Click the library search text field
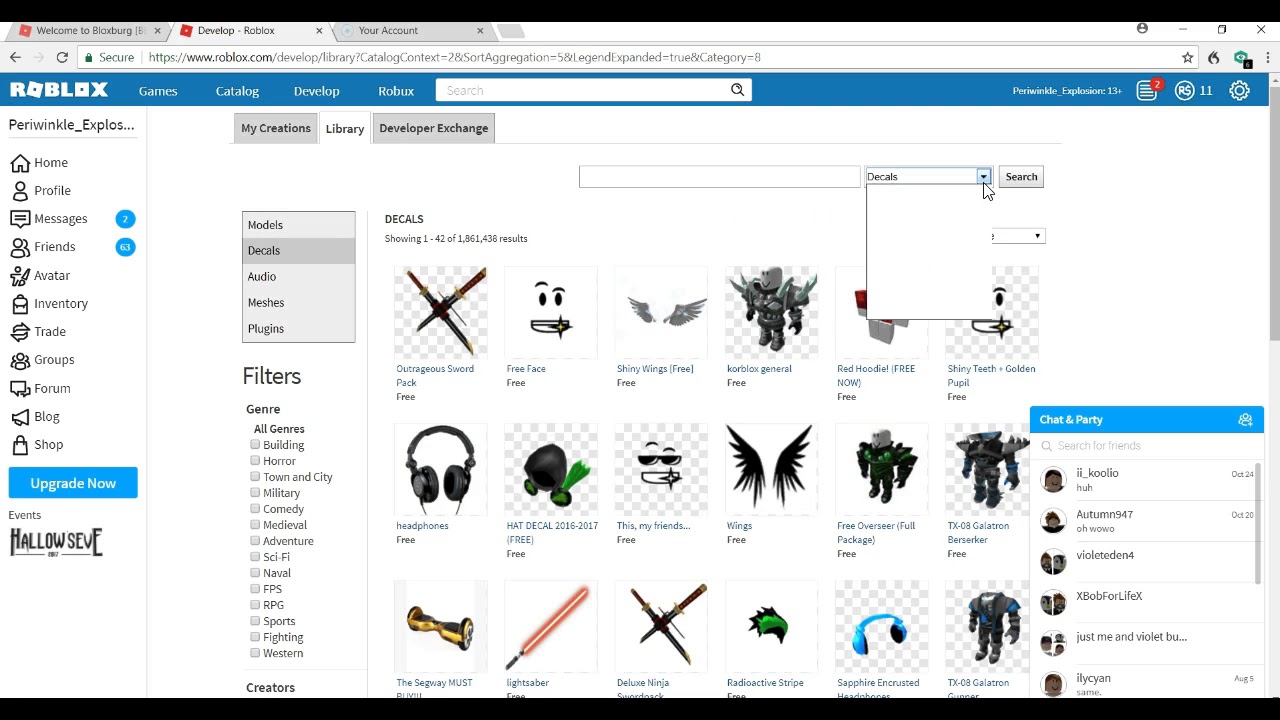Image resolution: width=1280 pixels, height=720 pixels. (x=720, y=177)
